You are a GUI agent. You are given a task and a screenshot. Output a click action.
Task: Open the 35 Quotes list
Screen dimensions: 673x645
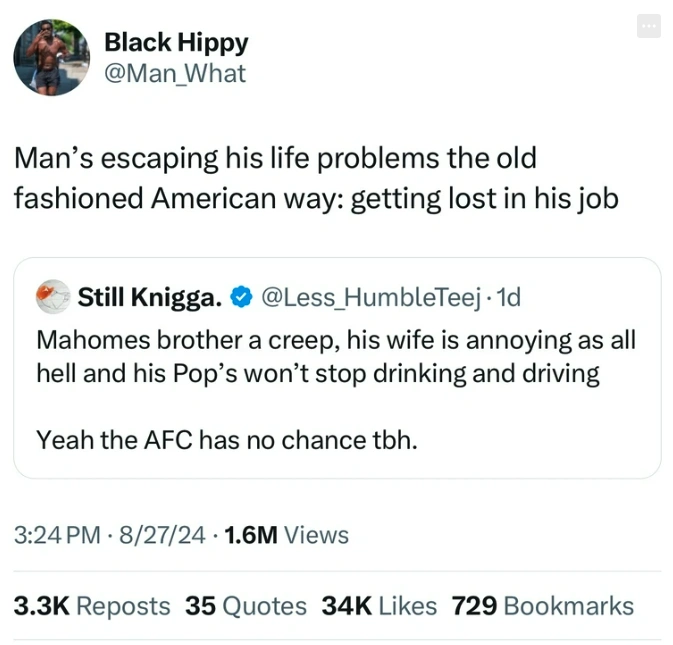point(246,606)
